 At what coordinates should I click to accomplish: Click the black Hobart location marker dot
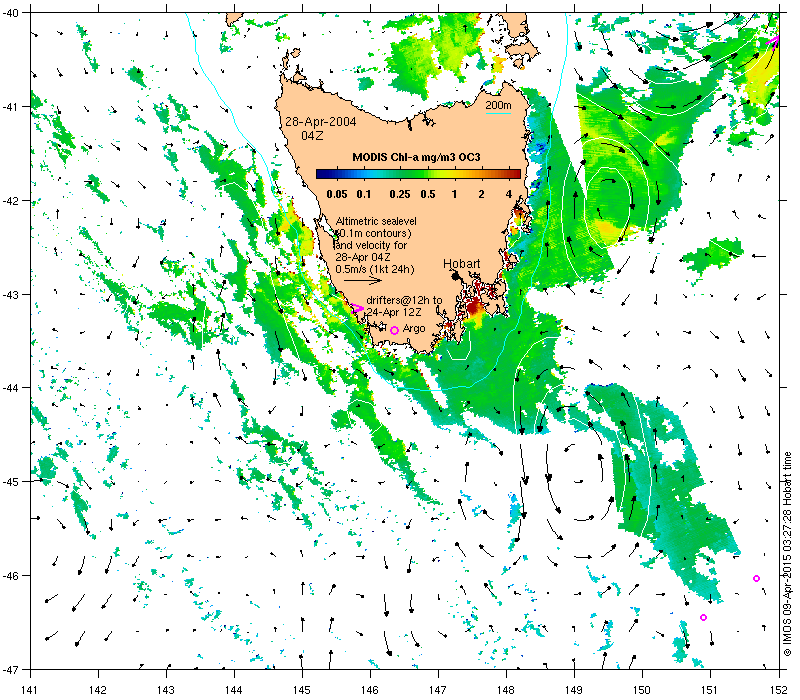(x=455, y=276)
